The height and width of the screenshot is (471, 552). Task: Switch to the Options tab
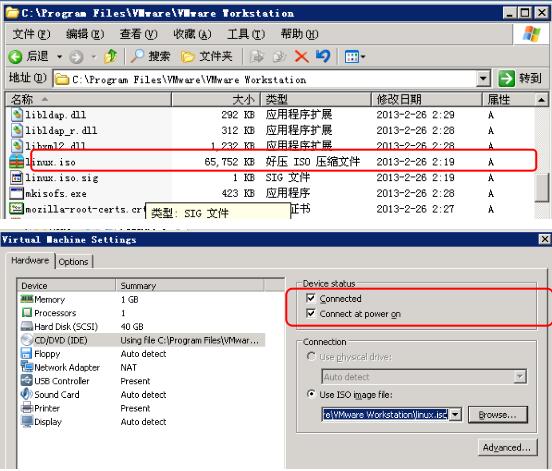click(73, 262)
